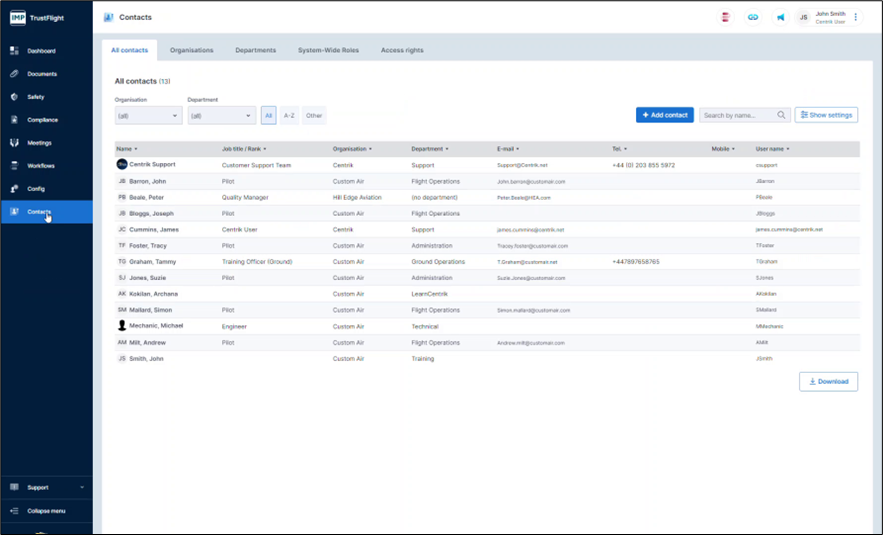
Task: Open the Dashboard sidebar icon
Action: tap(14, 51)
